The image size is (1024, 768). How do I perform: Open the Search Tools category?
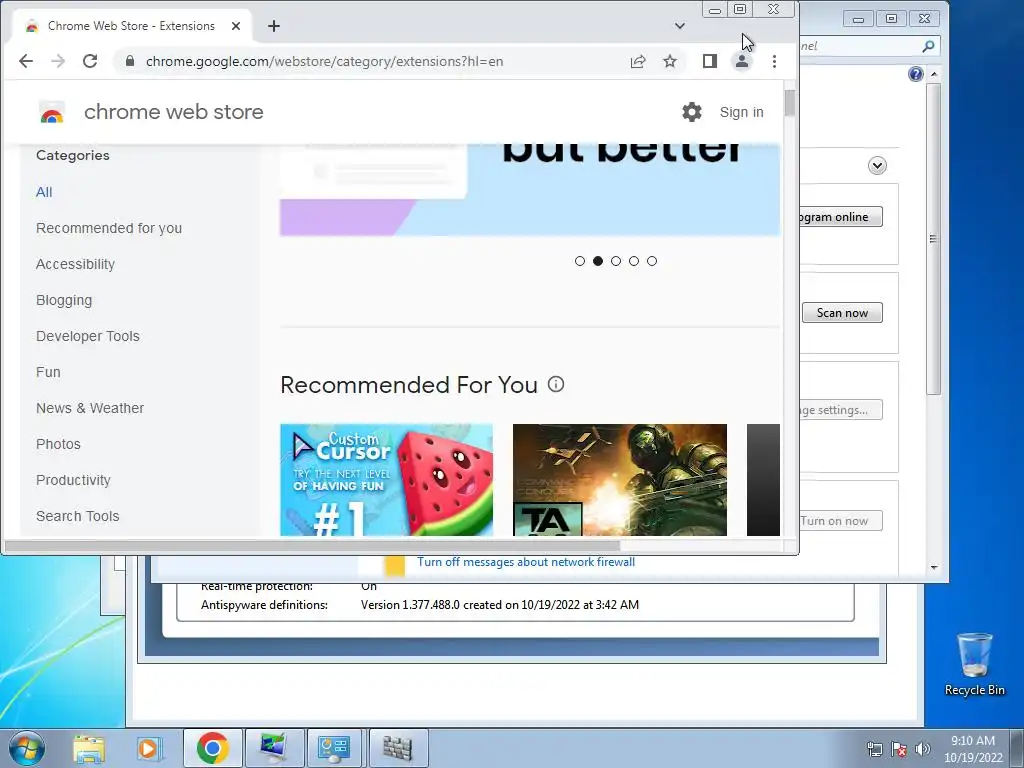pyautogui.click(x=78, y=516)
